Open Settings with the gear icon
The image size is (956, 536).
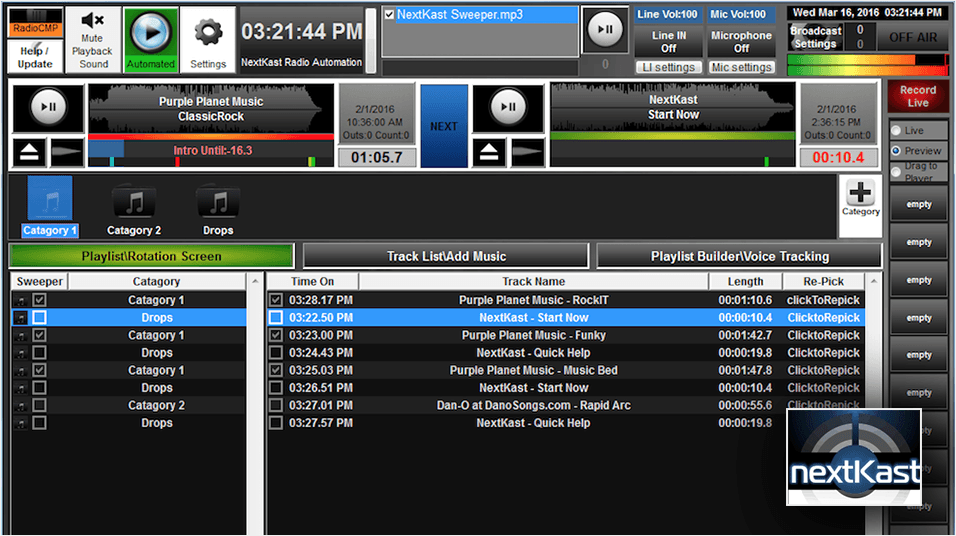click(208, 39)
